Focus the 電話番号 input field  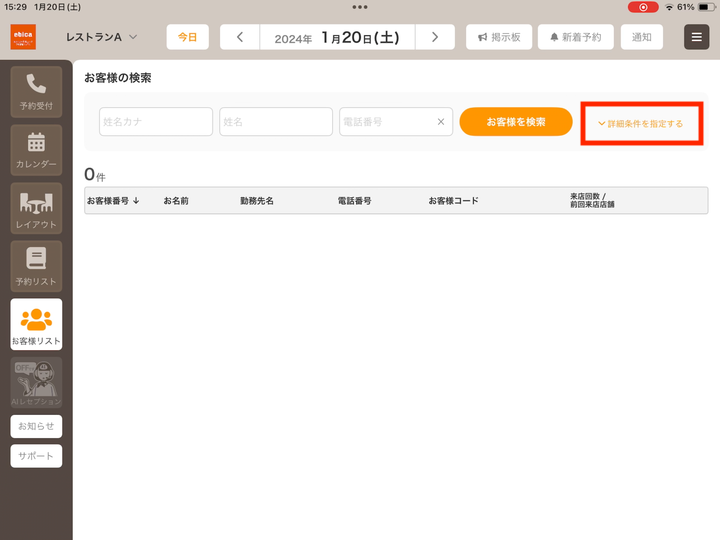click(x=396, y=122)
